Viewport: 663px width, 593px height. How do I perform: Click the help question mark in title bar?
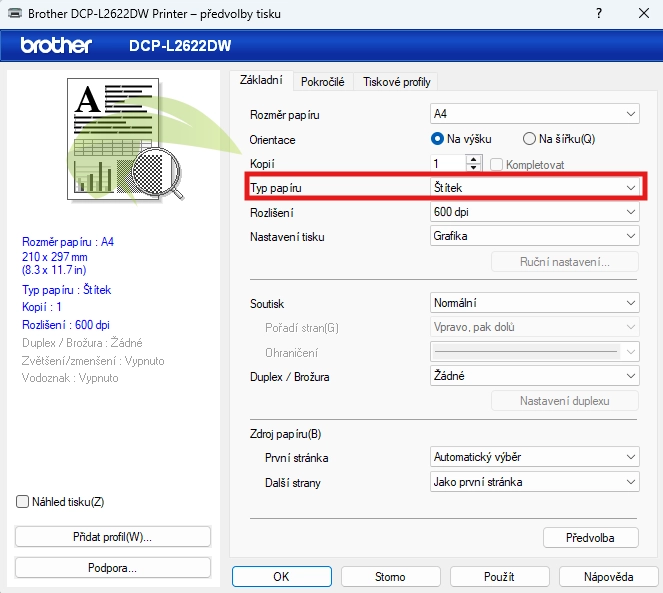click(599, 13)
